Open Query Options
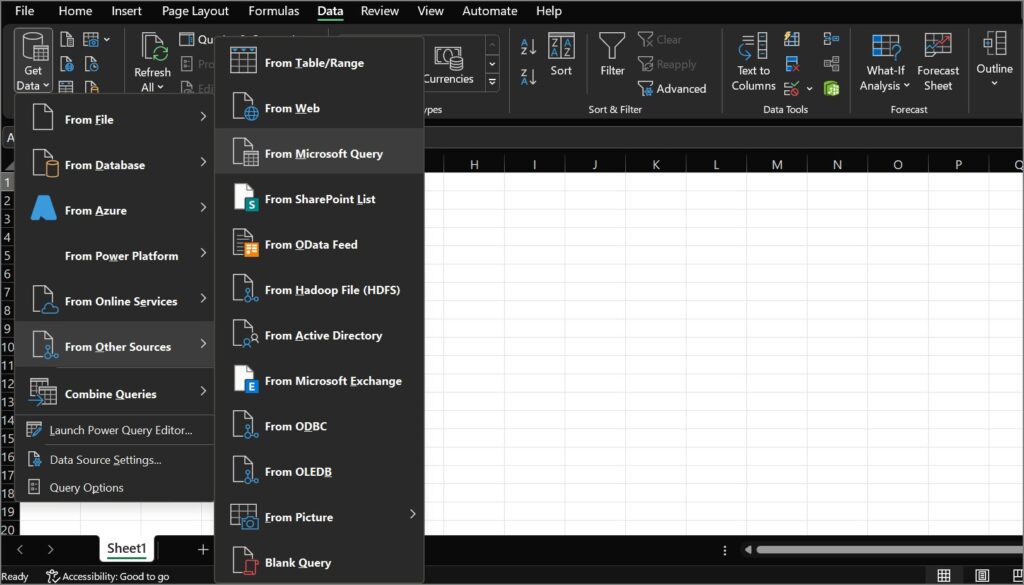The width and height of the screenshot is (1024, 585). [x=115, y=488]
